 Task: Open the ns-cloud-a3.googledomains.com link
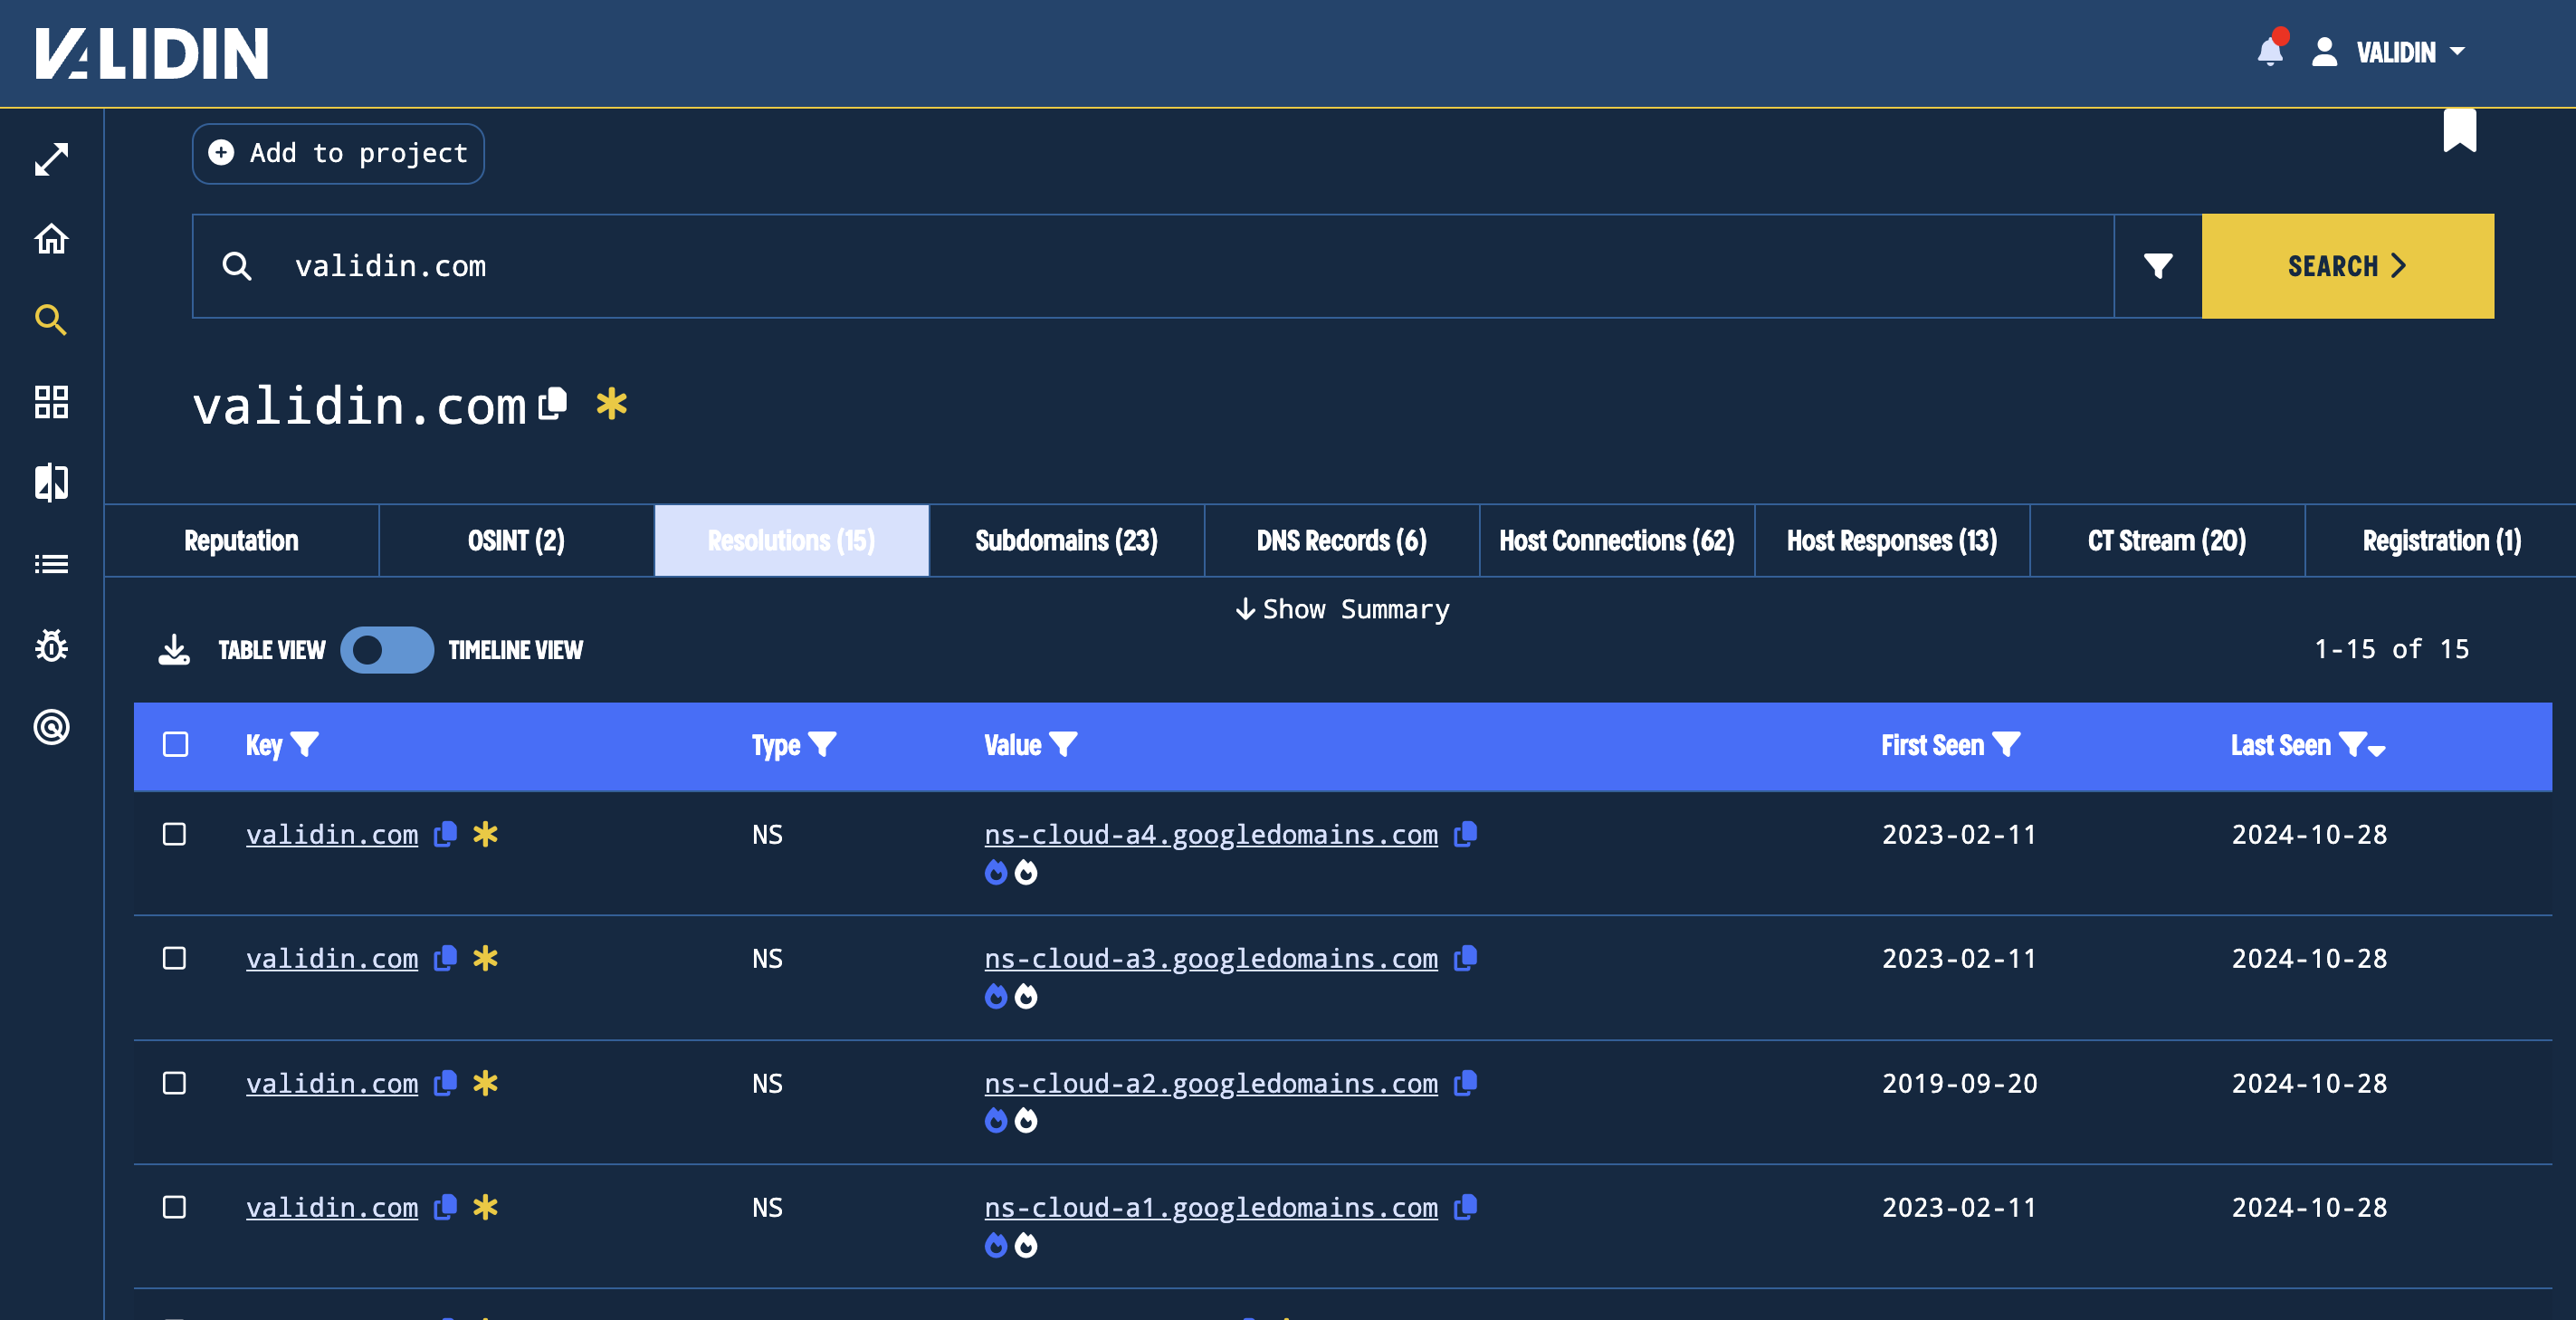click(1210, 958)
